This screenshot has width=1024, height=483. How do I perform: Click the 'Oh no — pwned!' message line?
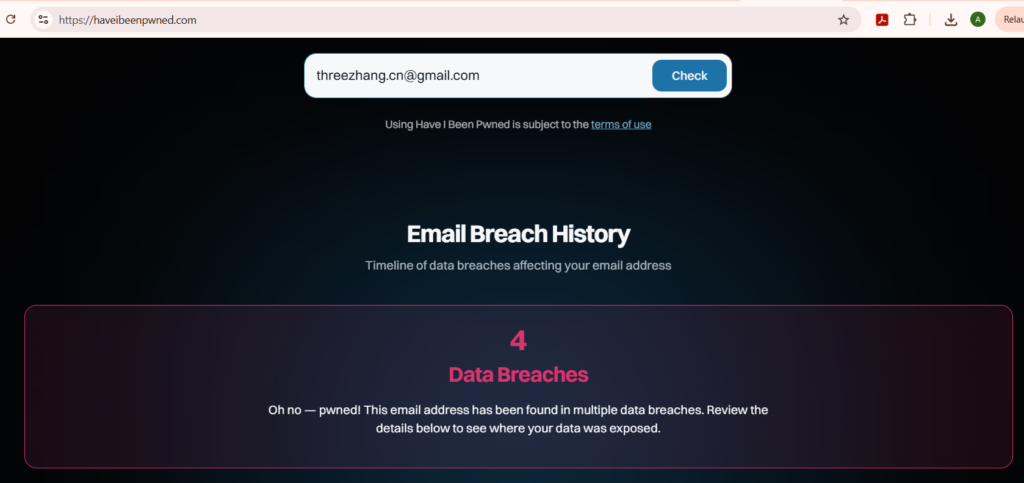[x=519, y=411]
